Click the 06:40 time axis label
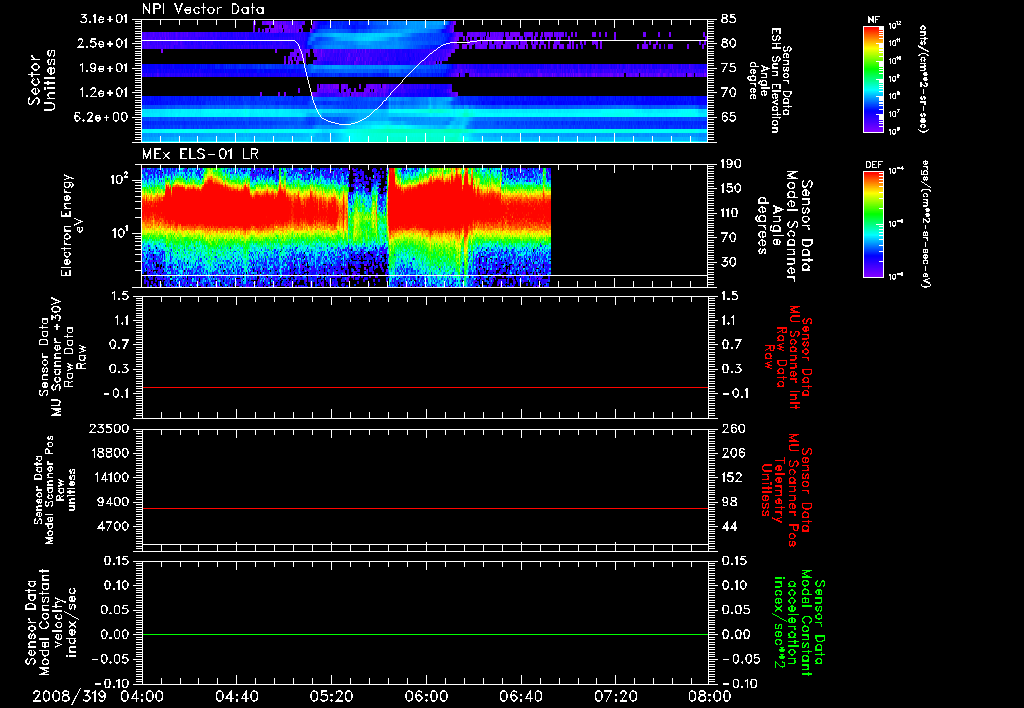Image resolution: width=1024 pixels, height=708 pixels. coord(520,696)
